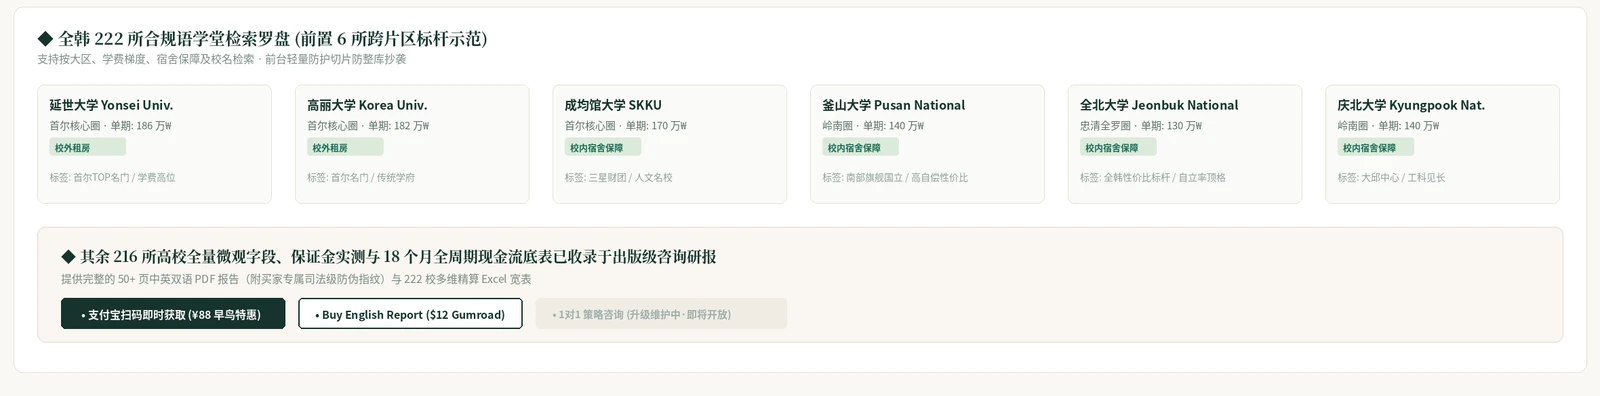This screenshot has width=1600, height=396.
Task: Click the 忠清全罗圈 · 单期: 130 万₩ text
Action: click(x=1141, y=126)
